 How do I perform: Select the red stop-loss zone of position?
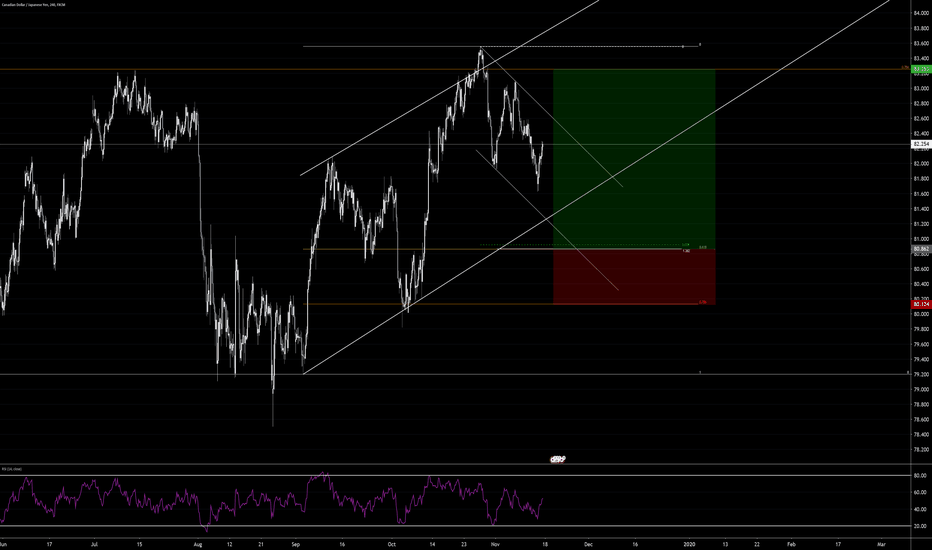(x=634, y=277)
